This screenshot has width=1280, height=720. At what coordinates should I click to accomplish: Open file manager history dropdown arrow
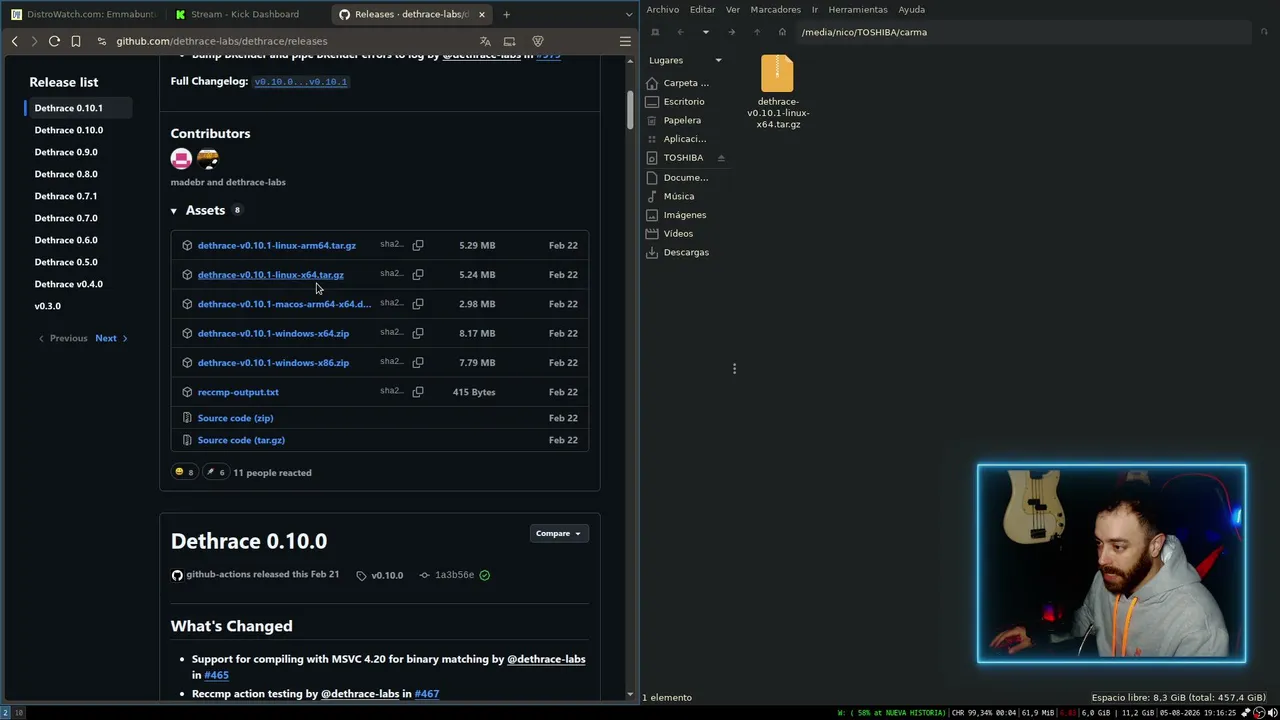[x=705, y=32]
